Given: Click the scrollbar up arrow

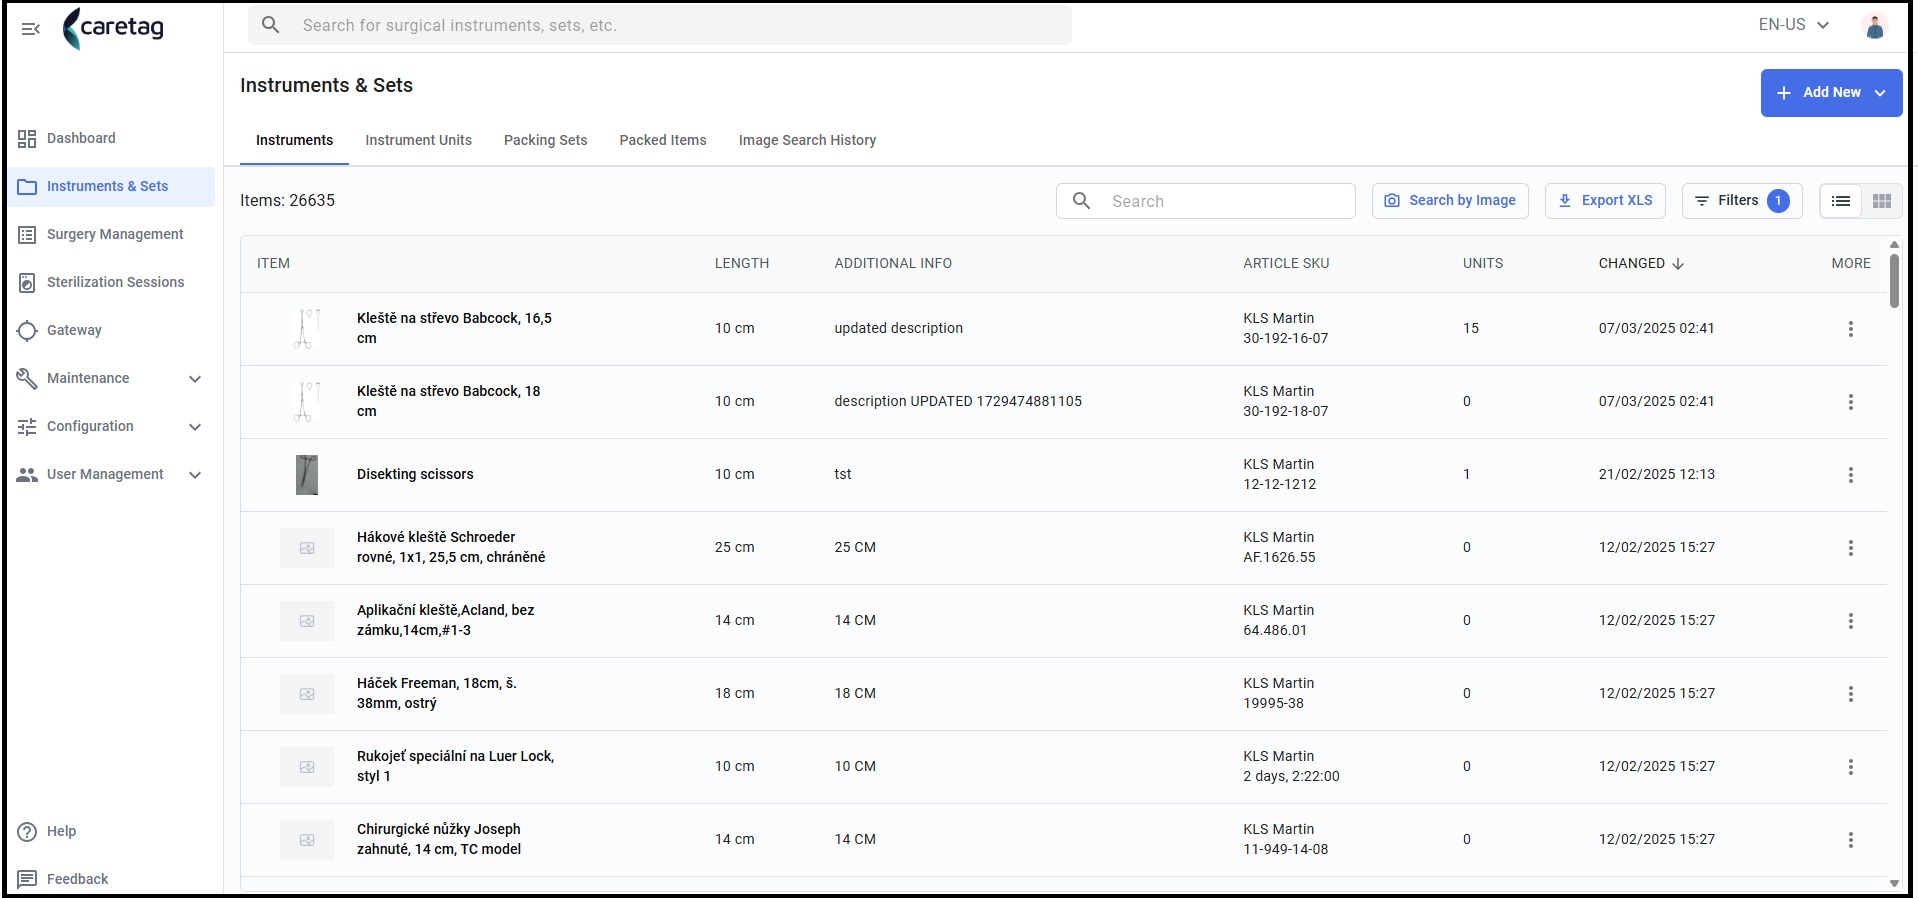Looking at the screenshot, I should point(1894,245).
